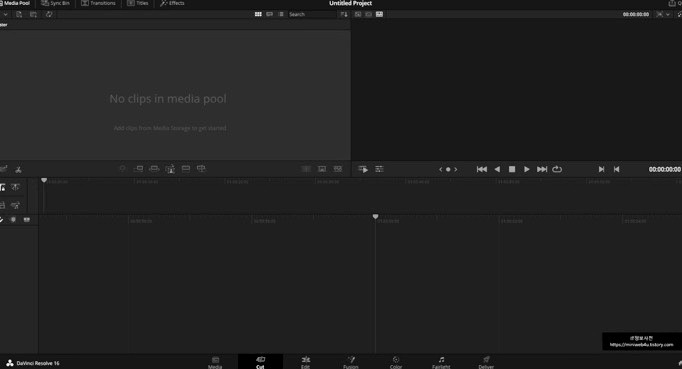Toggle the audio-only track icon
Screen dimensions: 682x369
coord(15,205)
